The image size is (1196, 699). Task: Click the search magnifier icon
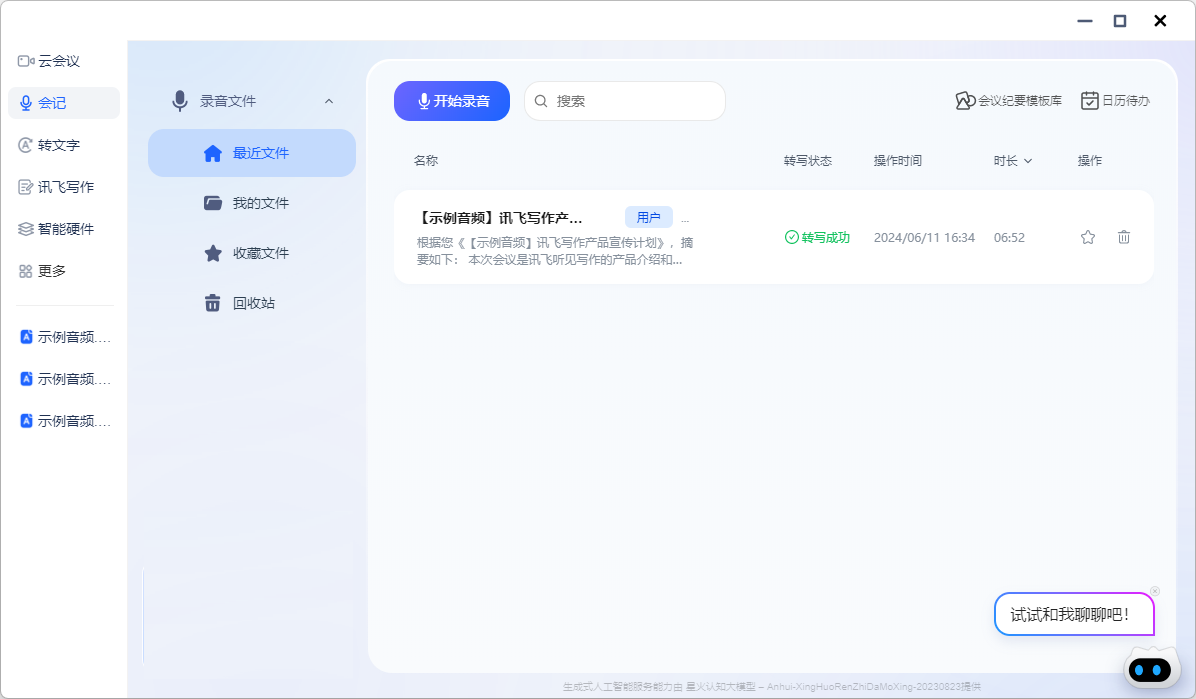coord(541,101)
